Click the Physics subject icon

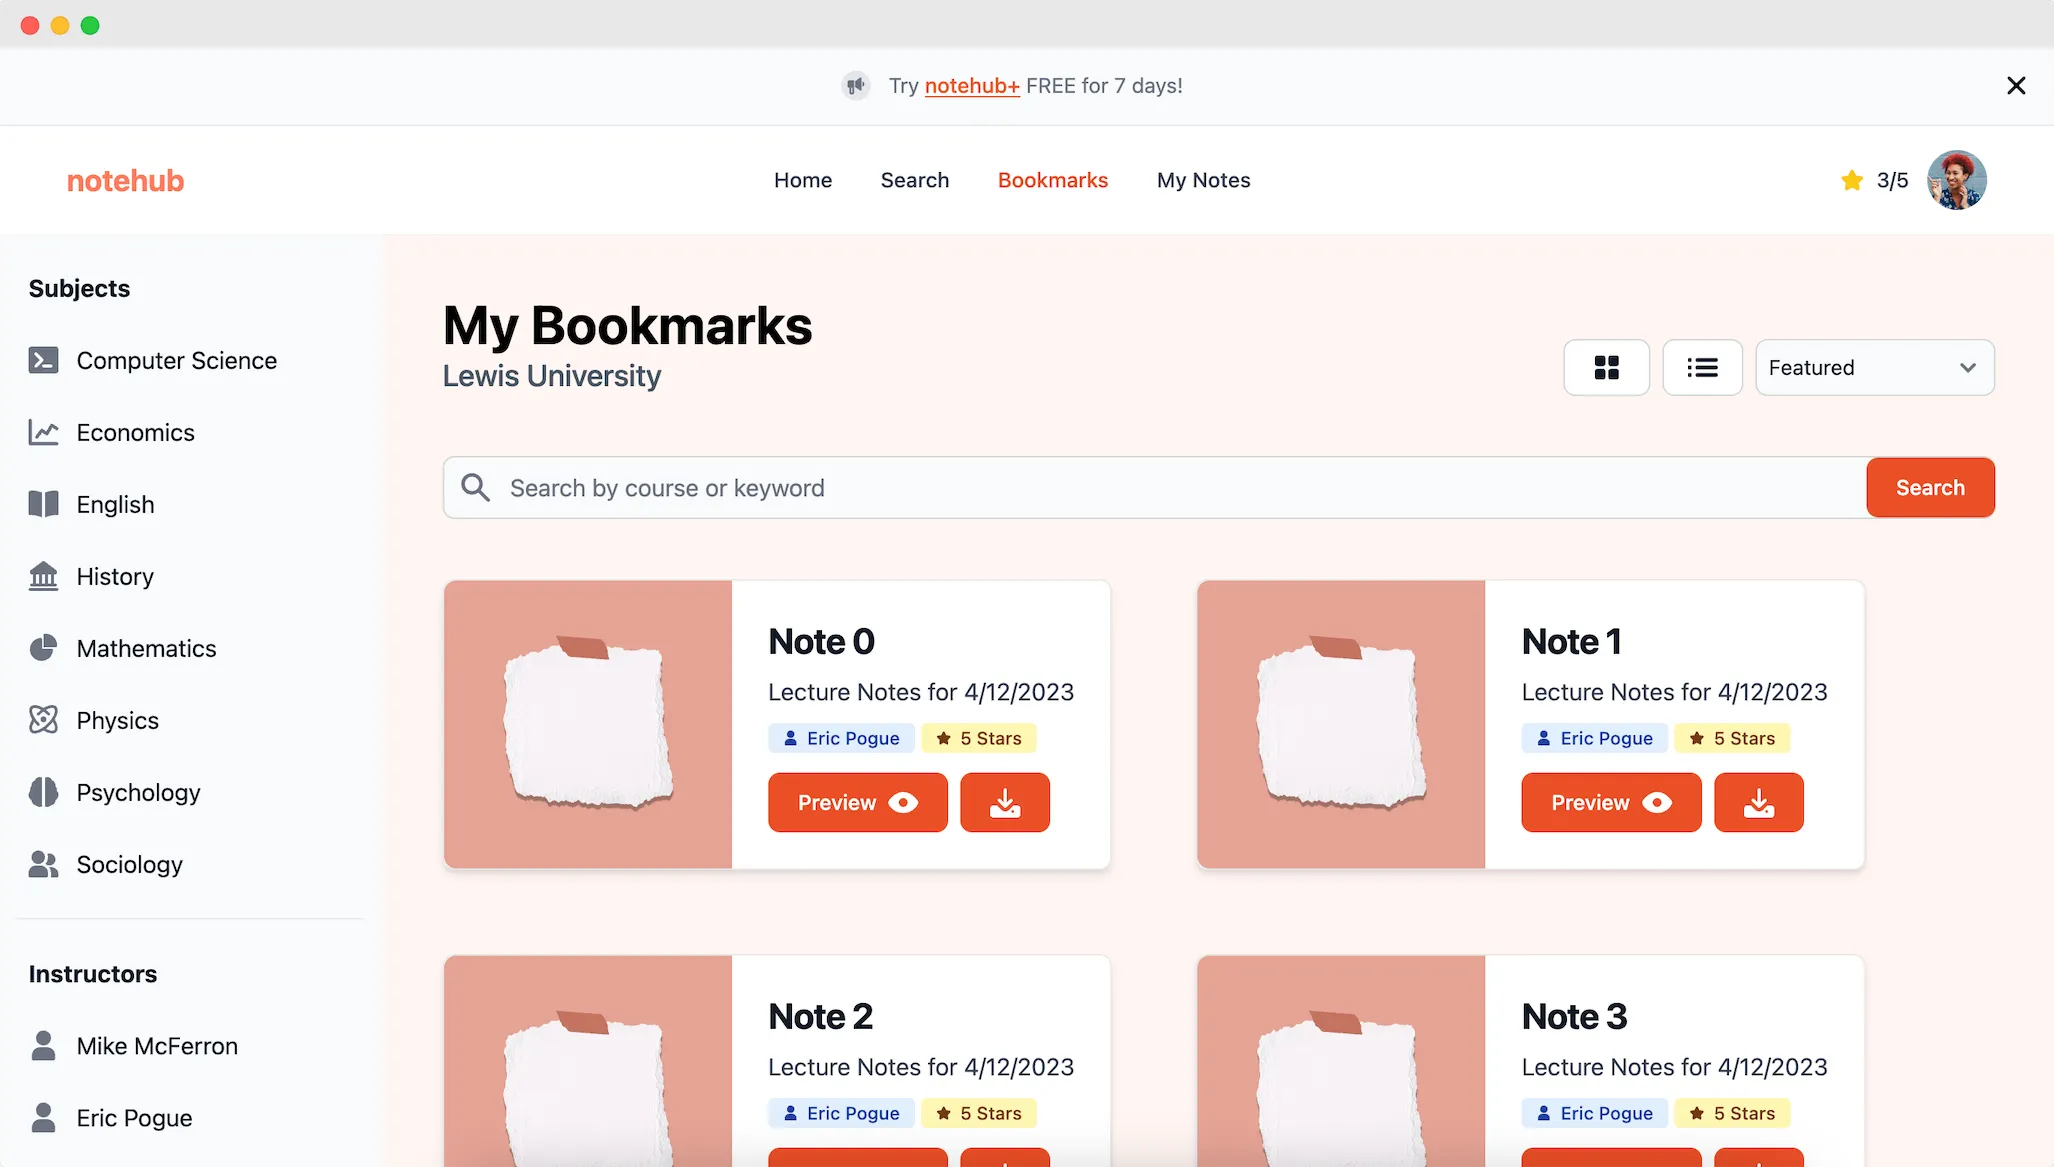42,720
